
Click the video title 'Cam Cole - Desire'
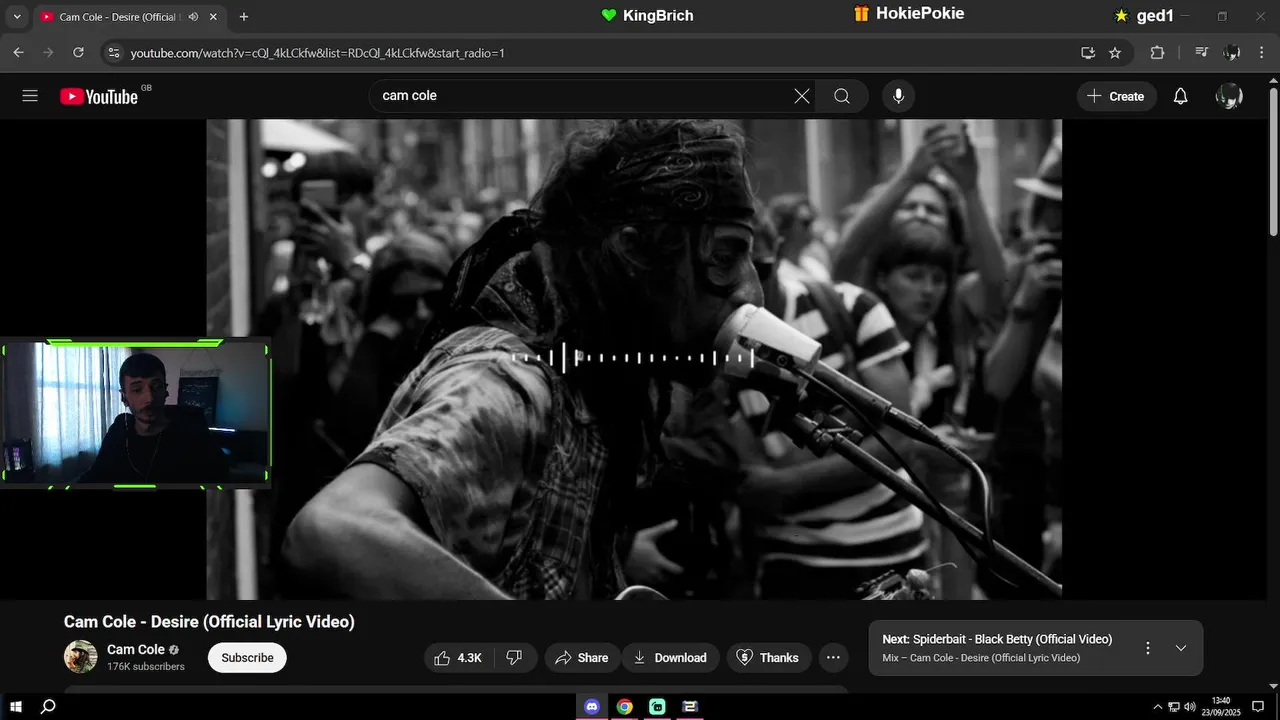(x=209, y=622)
